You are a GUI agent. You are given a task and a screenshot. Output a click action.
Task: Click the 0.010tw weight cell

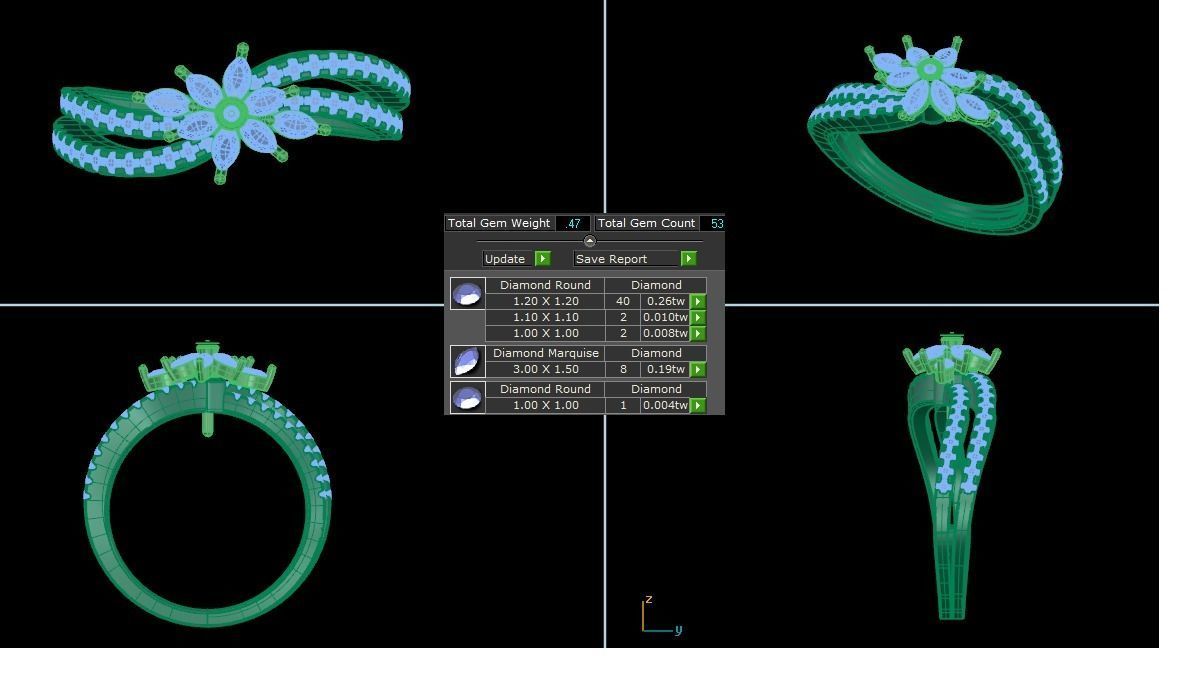pyautogui.click(x=665, y=318)
